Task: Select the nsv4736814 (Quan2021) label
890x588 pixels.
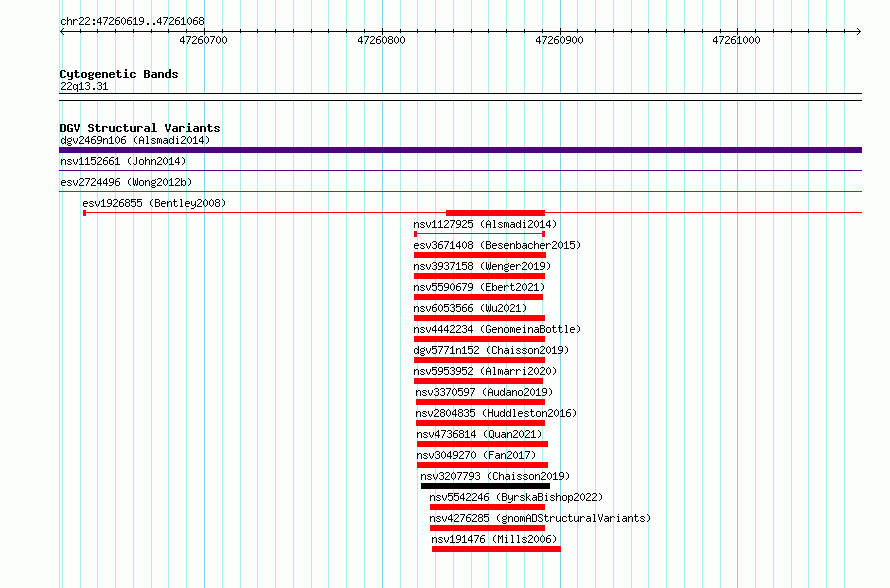Action: [479, 434]
